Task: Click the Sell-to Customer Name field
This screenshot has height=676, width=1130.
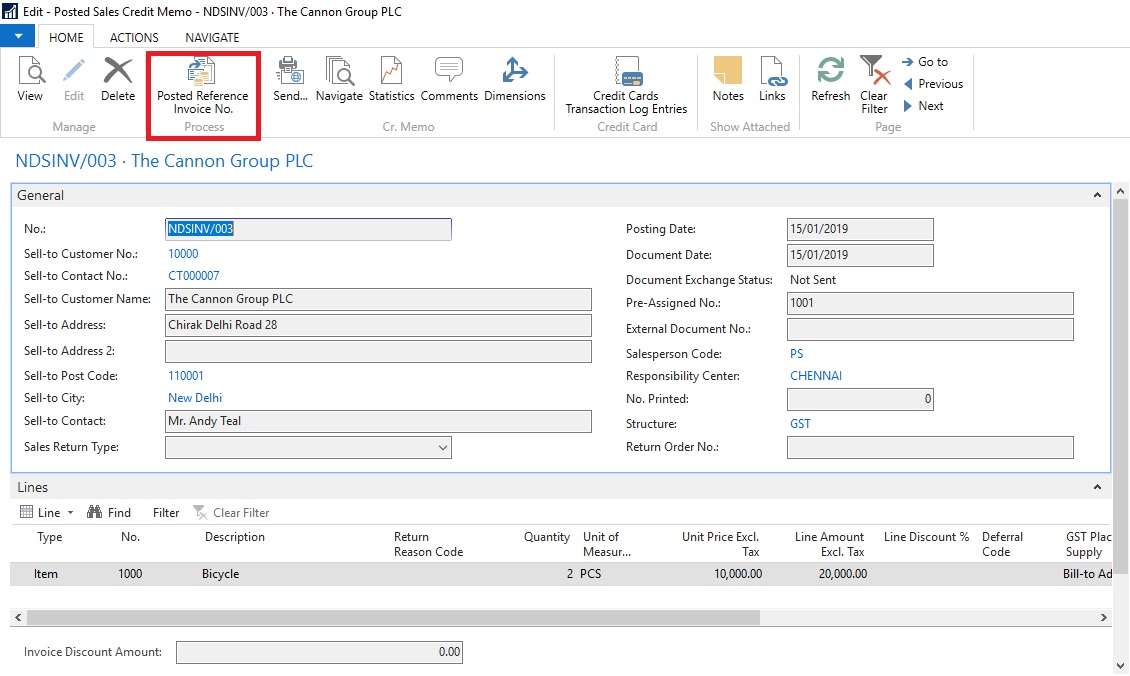Action: tap(378, 299)
